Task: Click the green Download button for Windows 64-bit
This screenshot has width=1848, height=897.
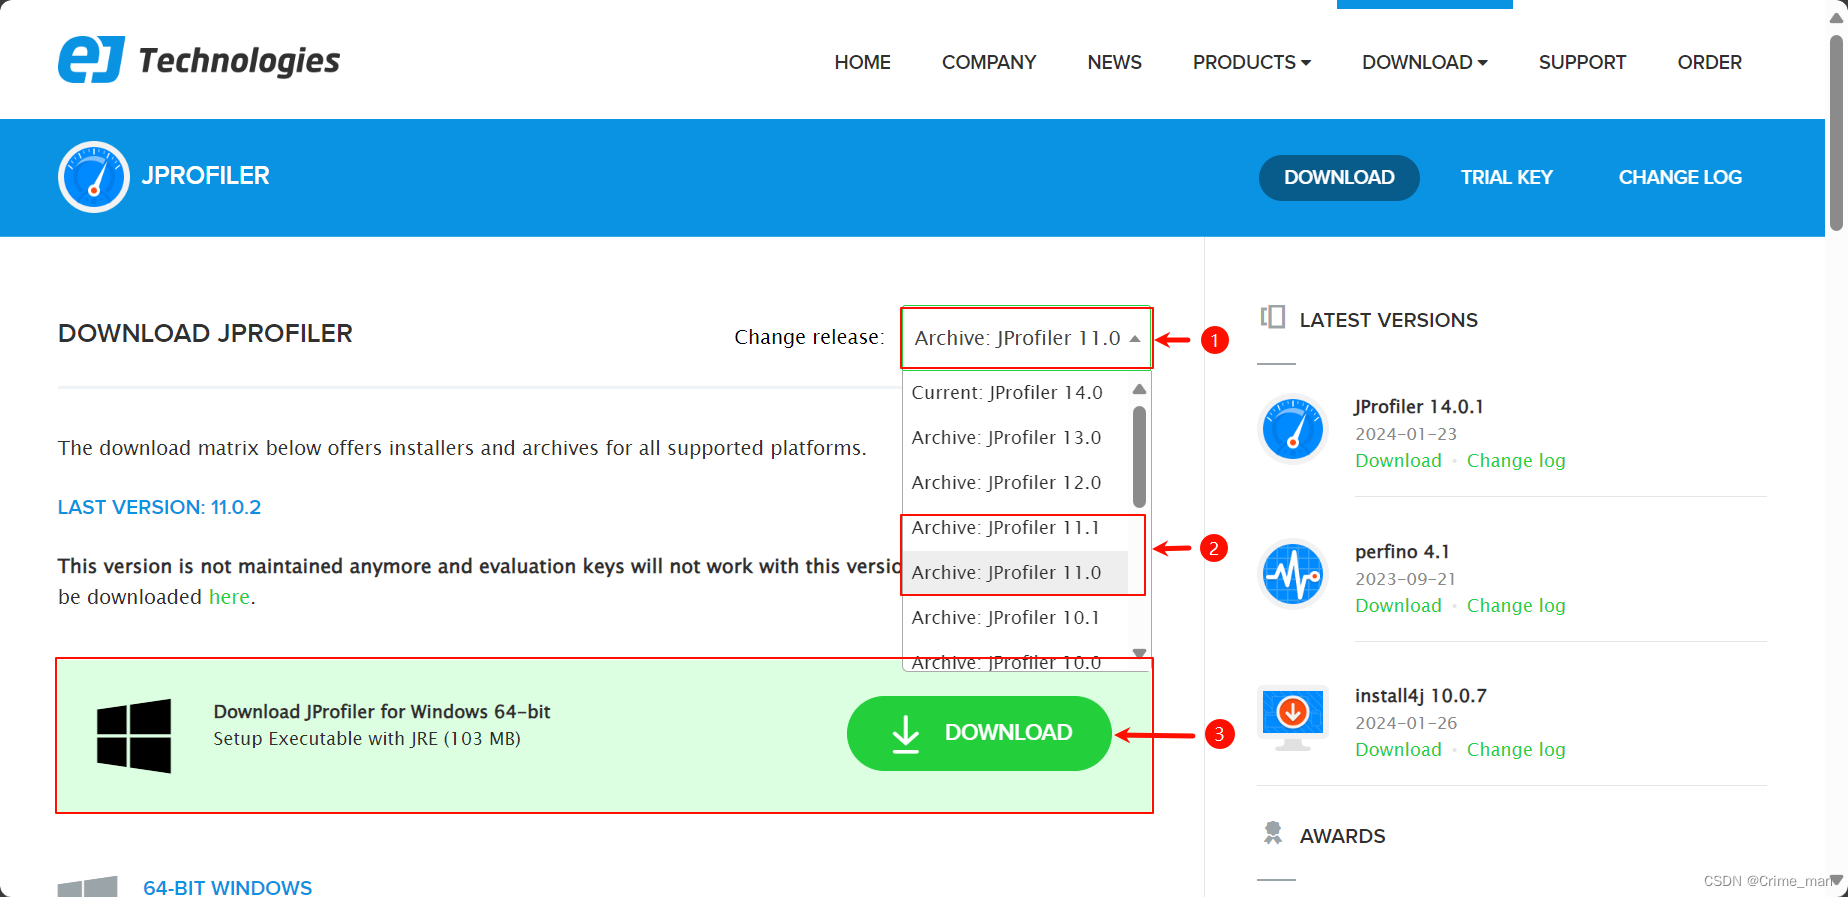Action: (x=979, y=734)
